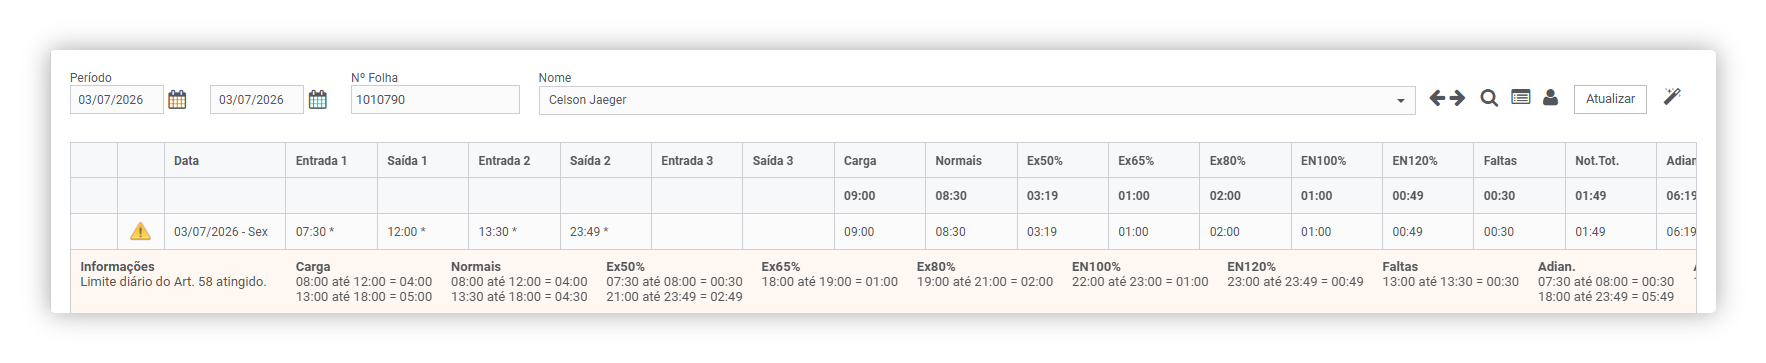Select the Entrada 1 cell 07:30
Viewport: 1766px width, 363px height.
tap(332, 232)
